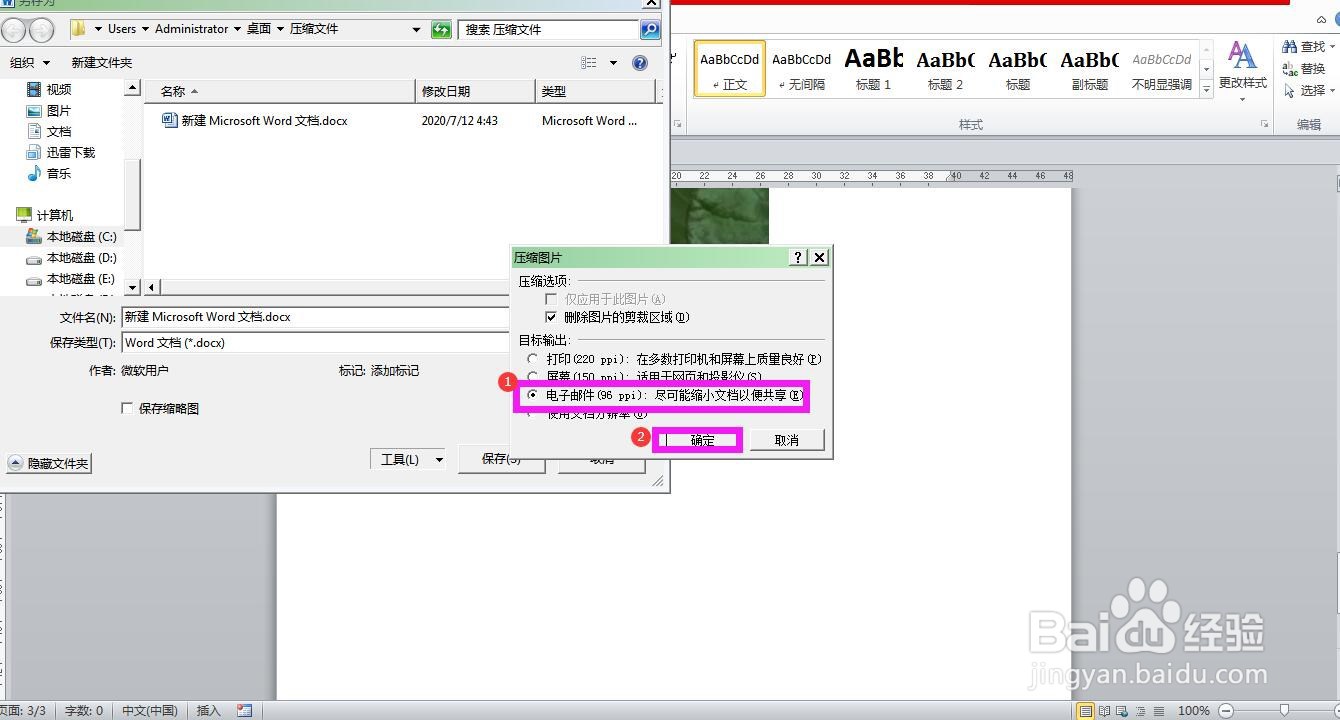Viewport: 1340px width, 720px height.
Task: Click the zoom out minus button in status bar
Action: pyautogui.click(x=1227, y=711)
